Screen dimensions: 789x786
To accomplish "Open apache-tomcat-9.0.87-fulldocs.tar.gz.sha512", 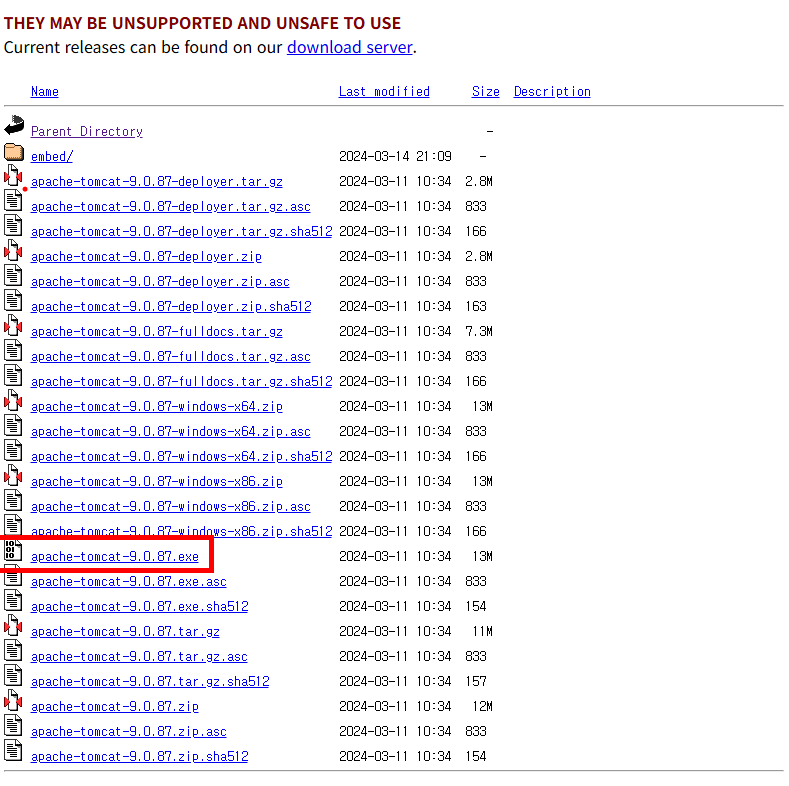I will click(182, 381).
